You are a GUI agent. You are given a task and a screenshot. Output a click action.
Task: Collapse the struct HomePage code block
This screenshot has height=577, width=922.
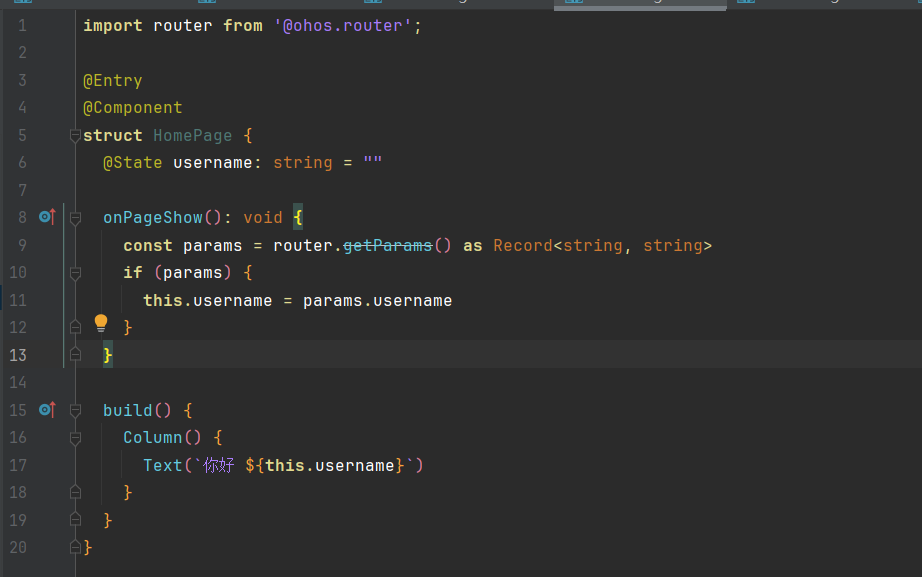pyautogui.click(x=75, y=136)
